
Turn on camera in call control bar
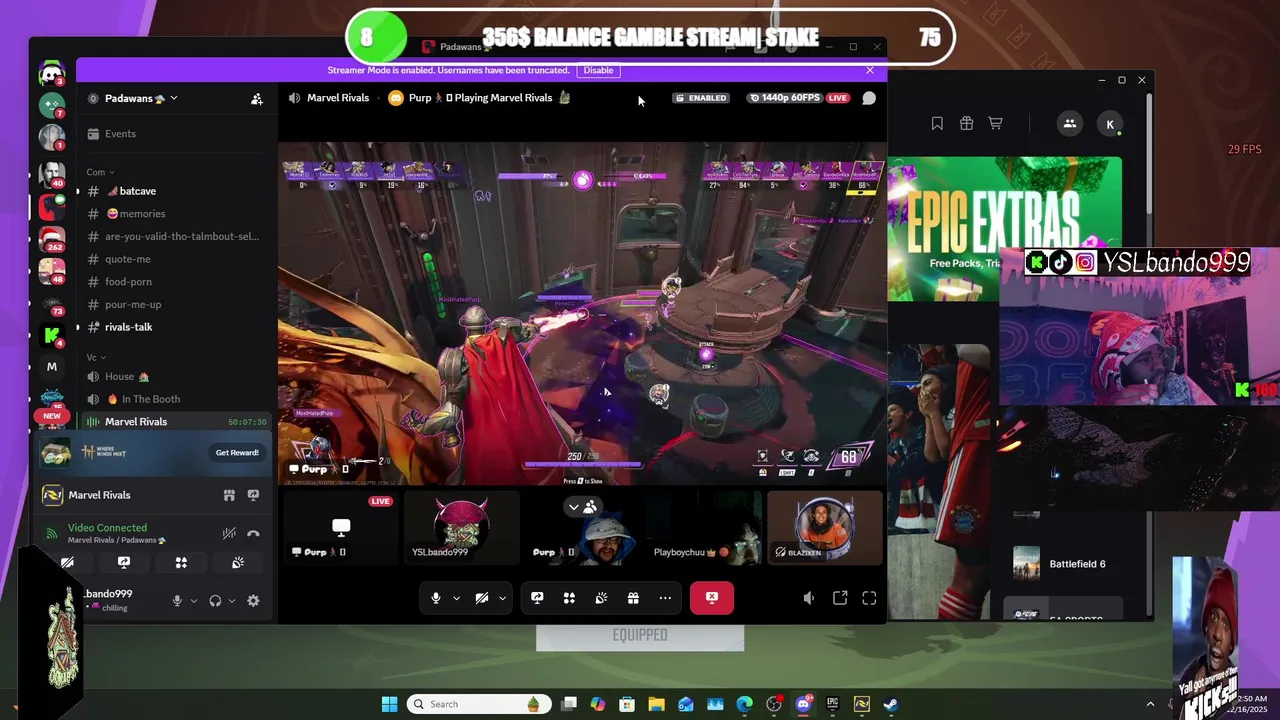[482, 598]
